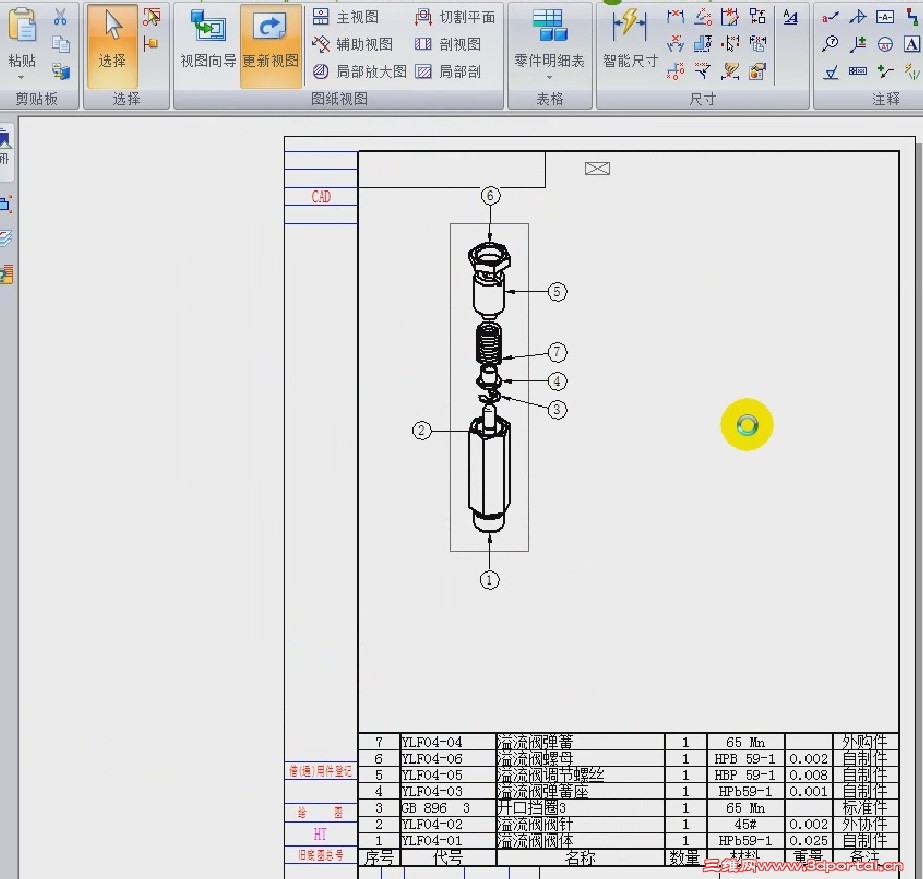Select the Datum Frame (-A-) tool
The image size is (923, 879).
click(x=885, y=16)
